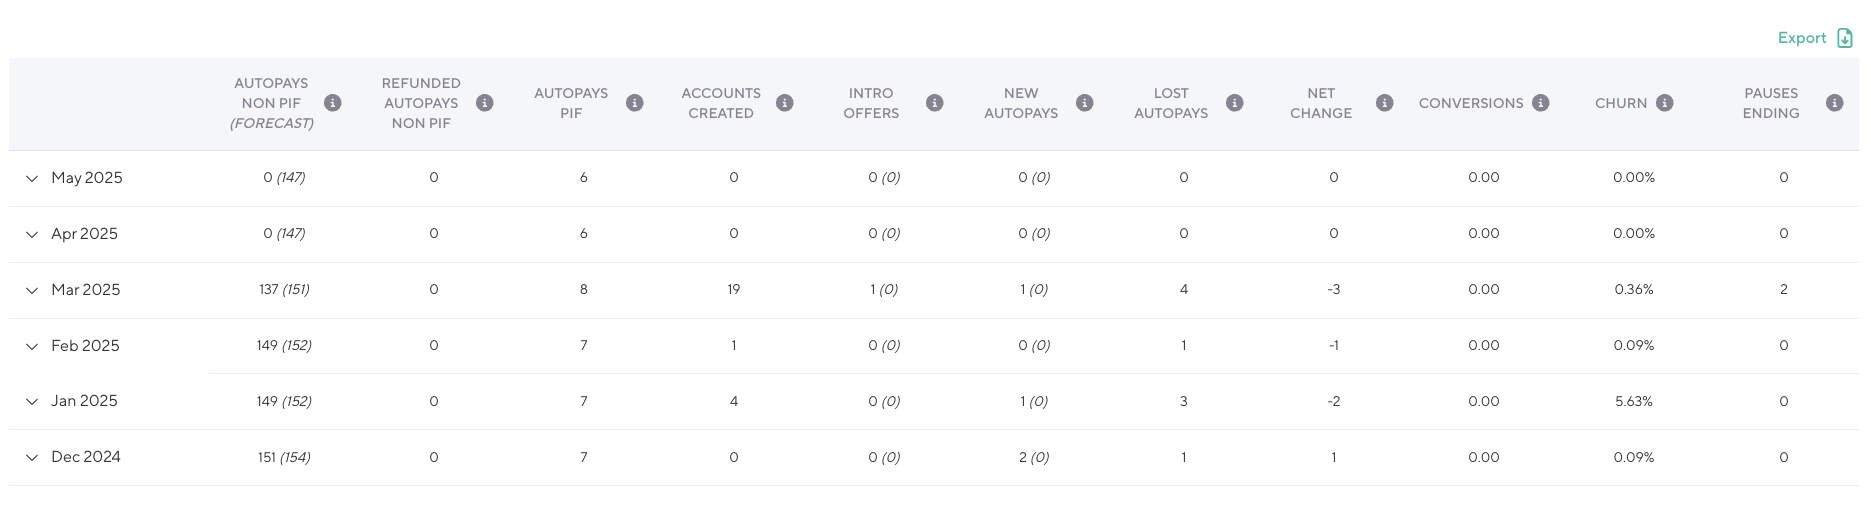Click the Export download icon
The width and height of the screenshot is (1868, 520).
pyautogui.click(x=1845, y=38)
